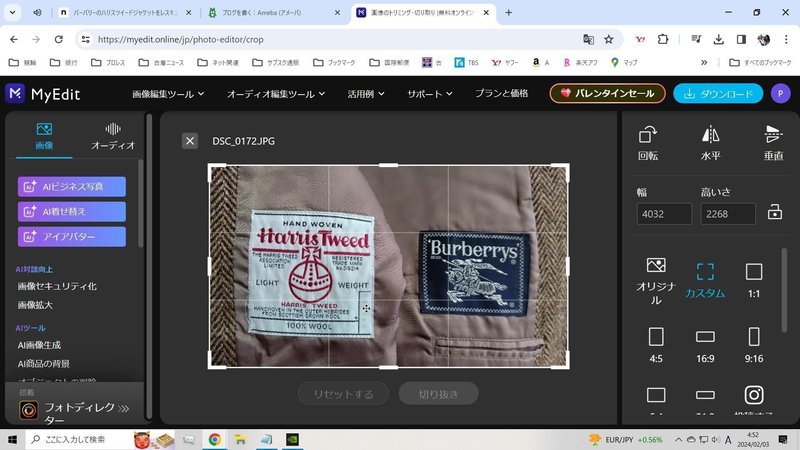The width and height of the screenshot is (800, 450).
Task: Toggle the aspect ratio lock icon
Action: pyautogui.click(x=774, y=212)
